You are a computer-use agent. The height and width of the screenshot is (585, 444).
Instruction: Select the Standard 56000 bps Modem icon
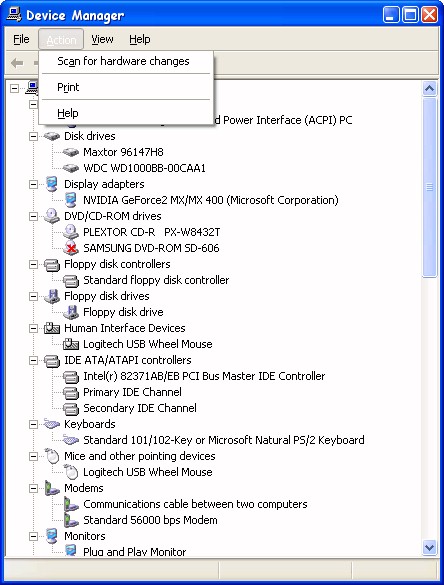click(71, 520)
